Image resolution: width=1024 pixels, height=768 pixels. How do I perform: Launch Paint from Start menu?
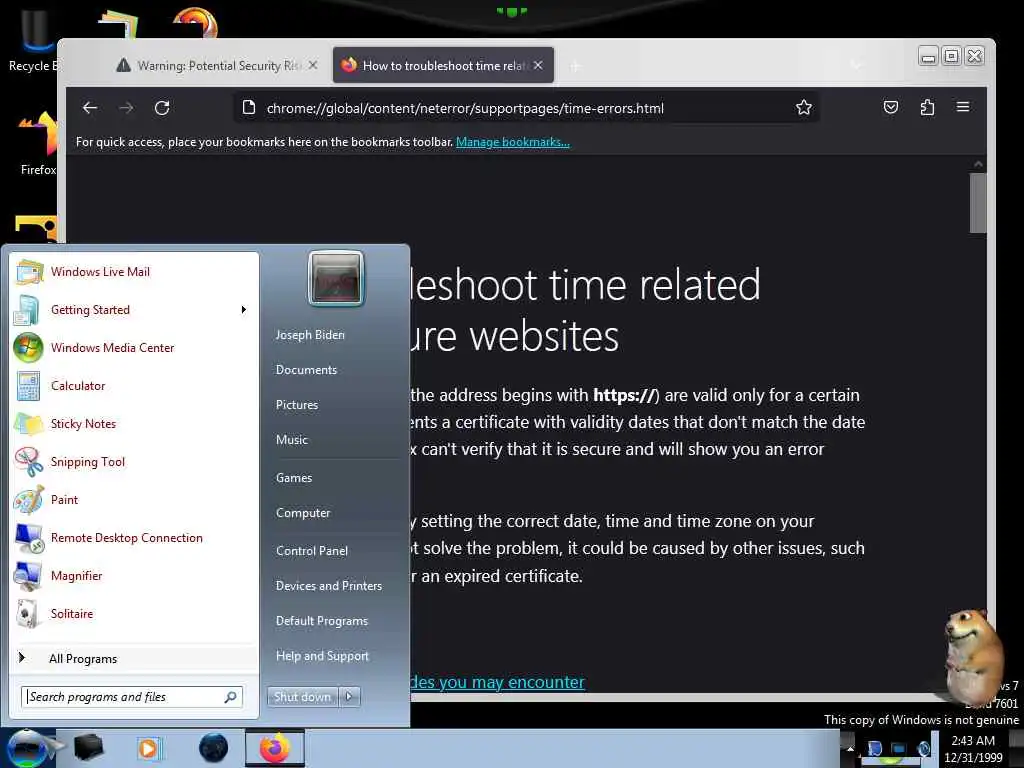click(x=134, y=500)
